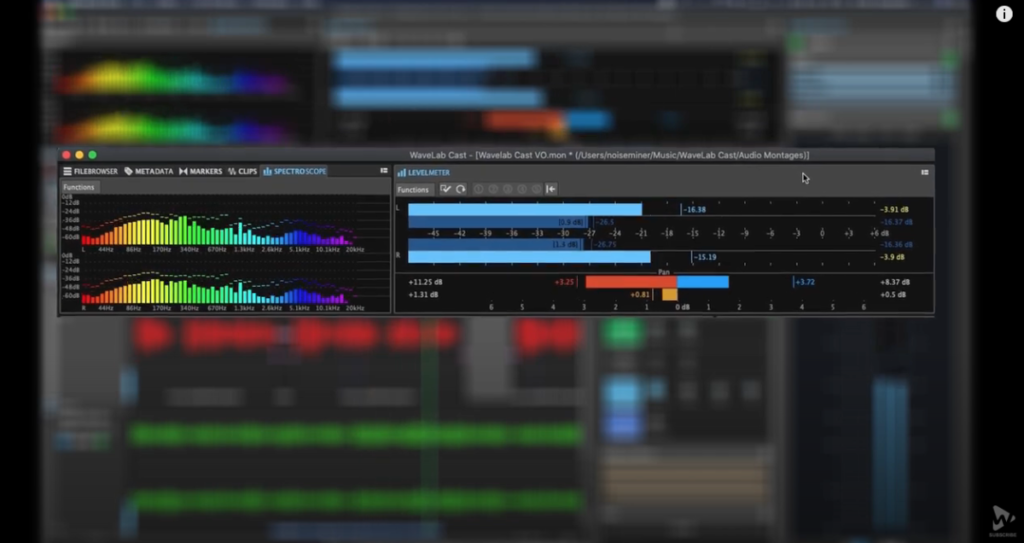This screenshot has width=1024, height=543.
Task: Click the Level Meter reset circular arrow icon
Action: pyautogui.click(x=461, y=189)
